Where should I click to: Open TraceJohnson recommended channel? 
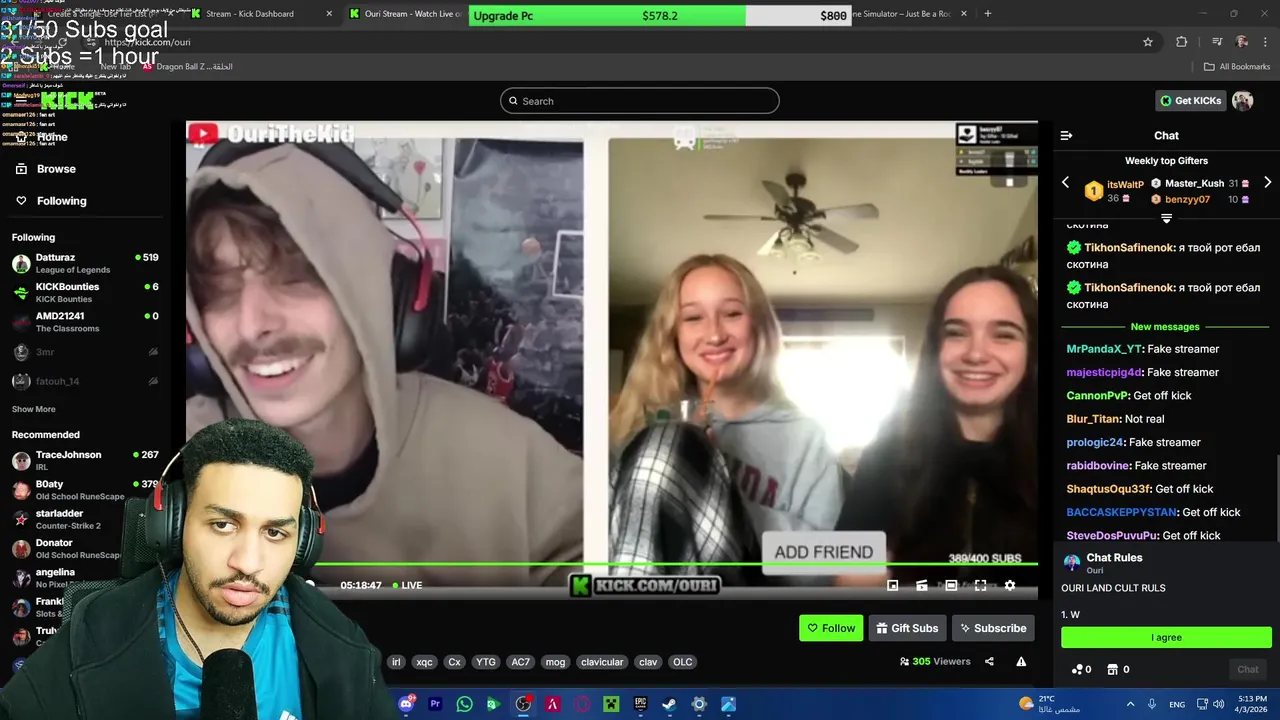pos(85,460)
